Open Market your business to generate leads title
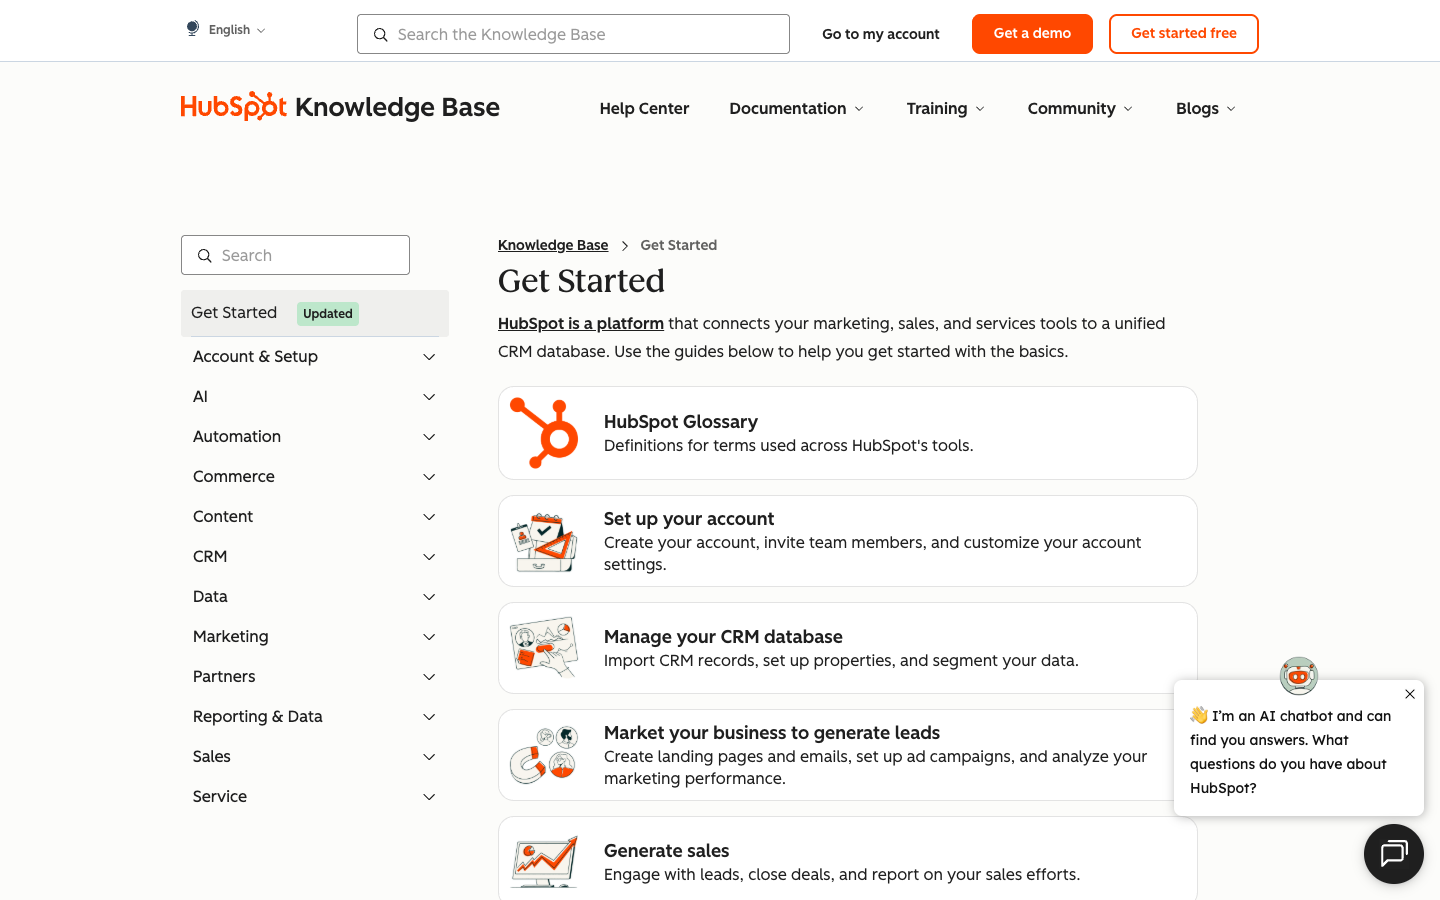This screenshot has width=1440, height=900. [x=772, y=733]
